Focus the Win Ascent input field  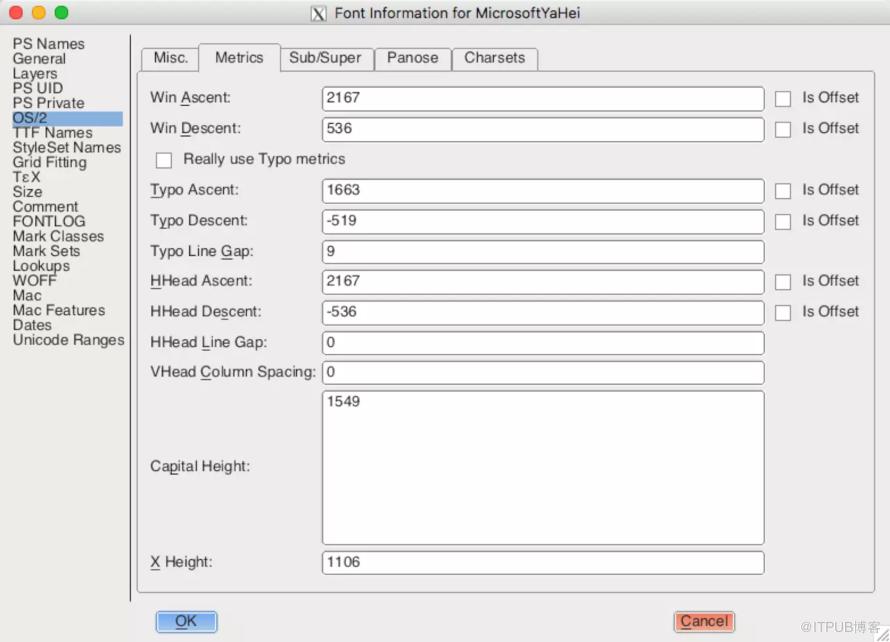tap(543, 99)
